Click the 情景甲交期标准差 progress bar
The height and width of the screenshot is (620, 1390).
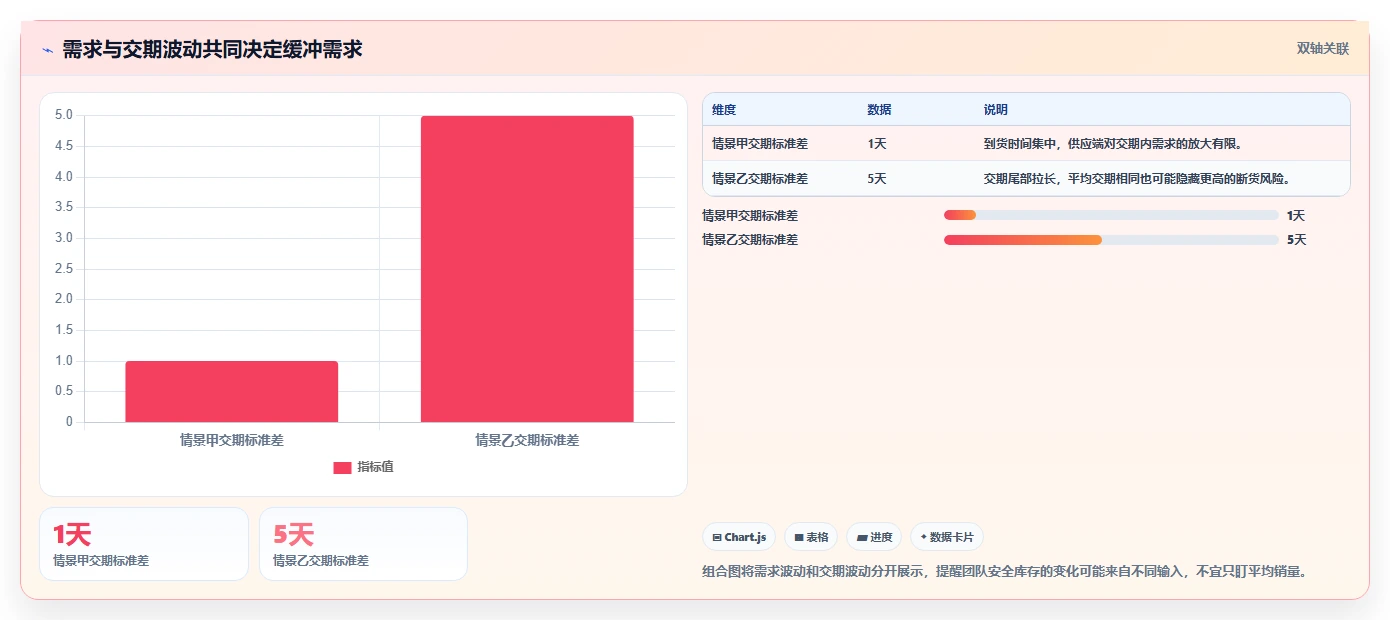click(1111, 215)
